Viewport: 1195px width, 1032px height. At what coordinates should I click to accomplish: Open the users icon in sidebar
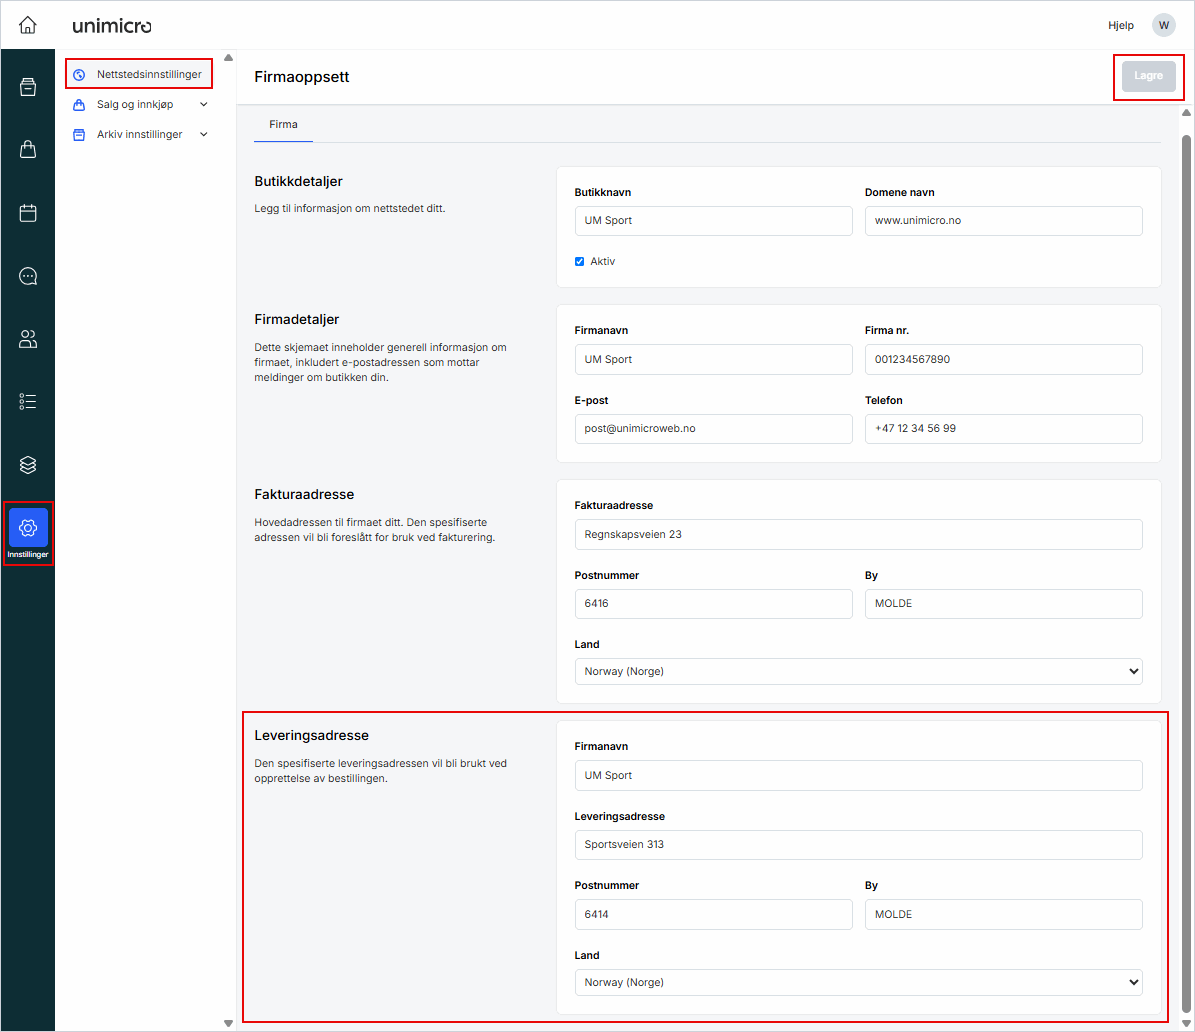coord(28,339)
